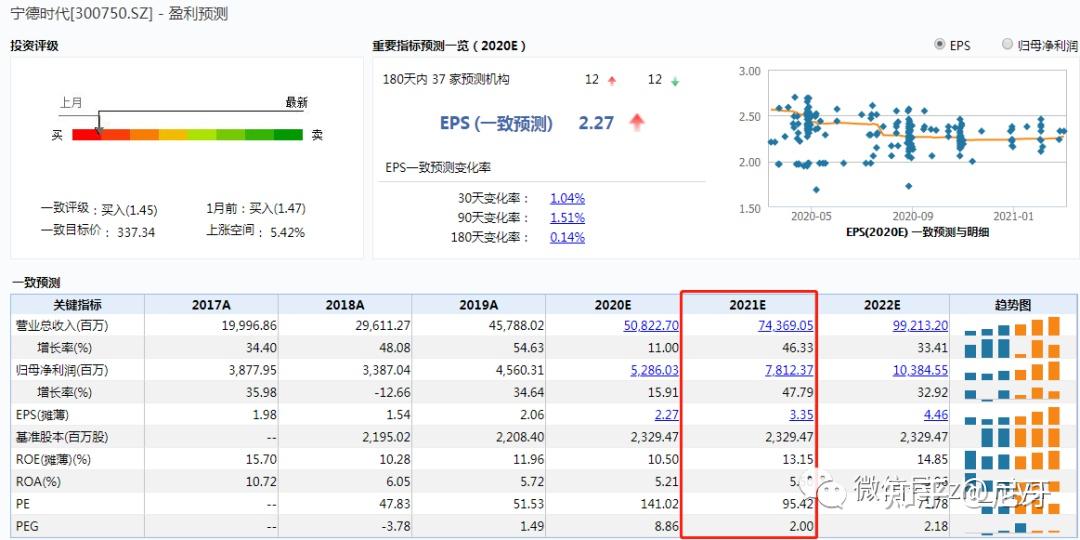Click the large red arrow next to EPS 2.27

pos(637,123)
